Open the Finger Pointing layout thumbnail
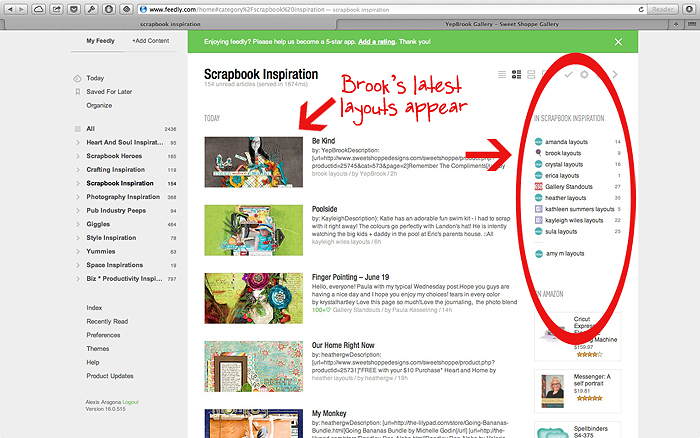700x438 pixels. (254, 298)
